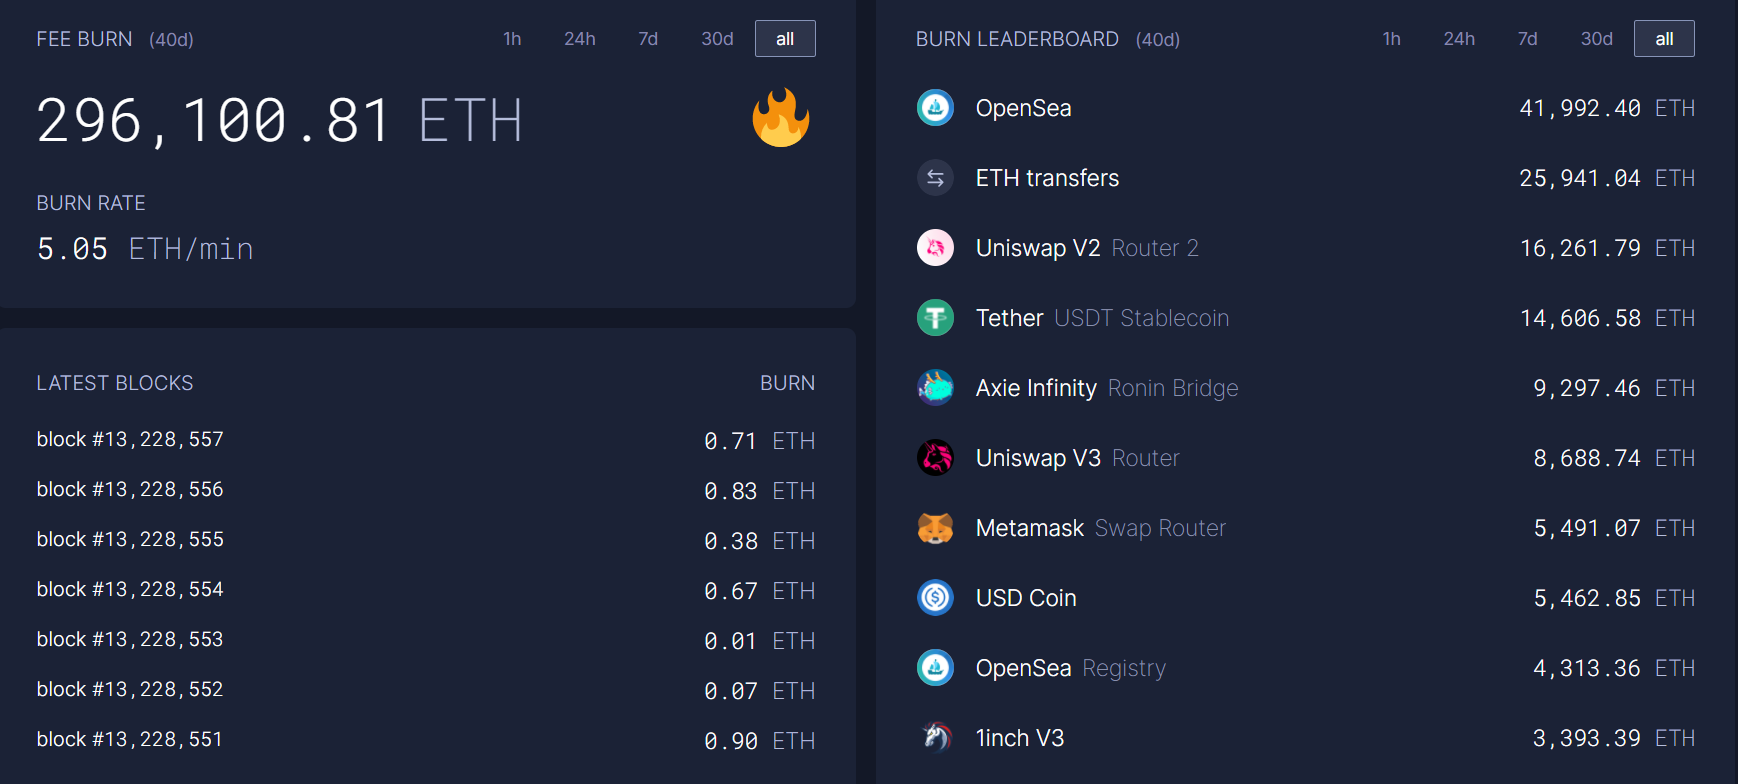Click the 8,688.74 ETH amount

1614,458
